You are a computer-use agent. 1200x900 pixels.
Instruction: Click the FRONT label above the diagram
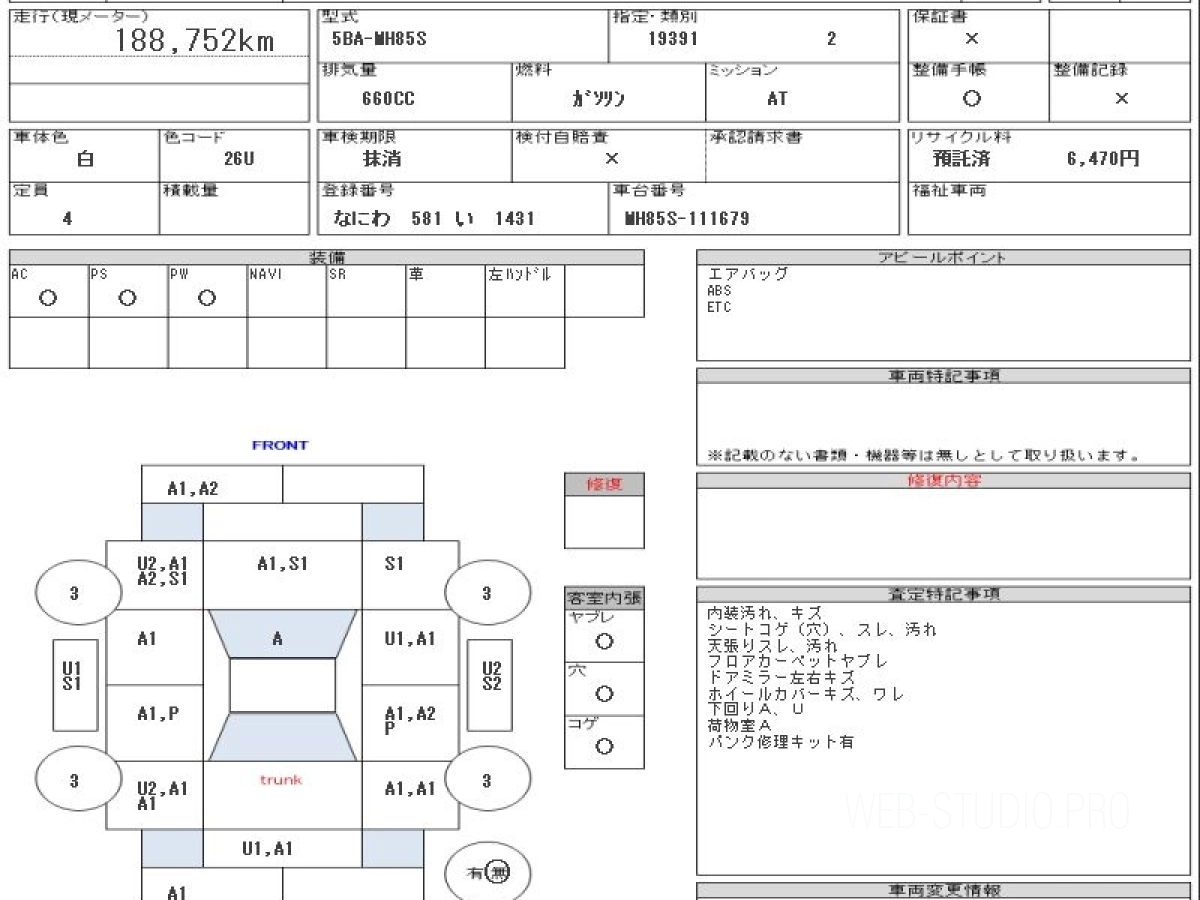pyautogui.click(x=280, y=445)
